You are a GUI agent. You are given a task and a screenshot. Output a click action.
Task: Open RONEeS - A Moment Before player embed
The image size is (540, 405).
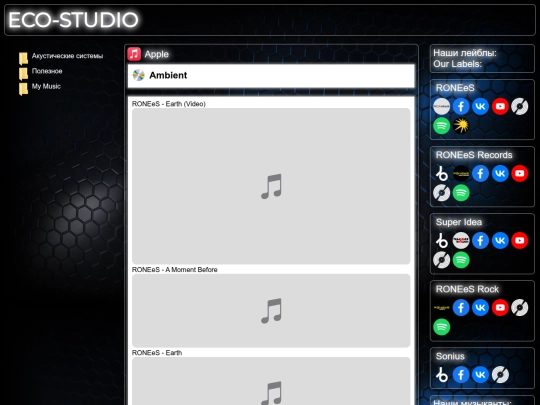tap(271, 311)
